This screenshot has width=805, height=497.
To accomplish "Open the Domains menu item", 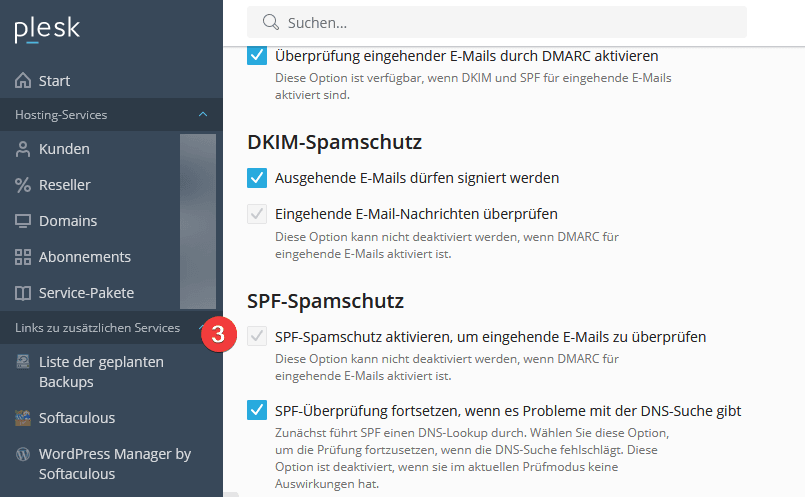I will point(68,221).
